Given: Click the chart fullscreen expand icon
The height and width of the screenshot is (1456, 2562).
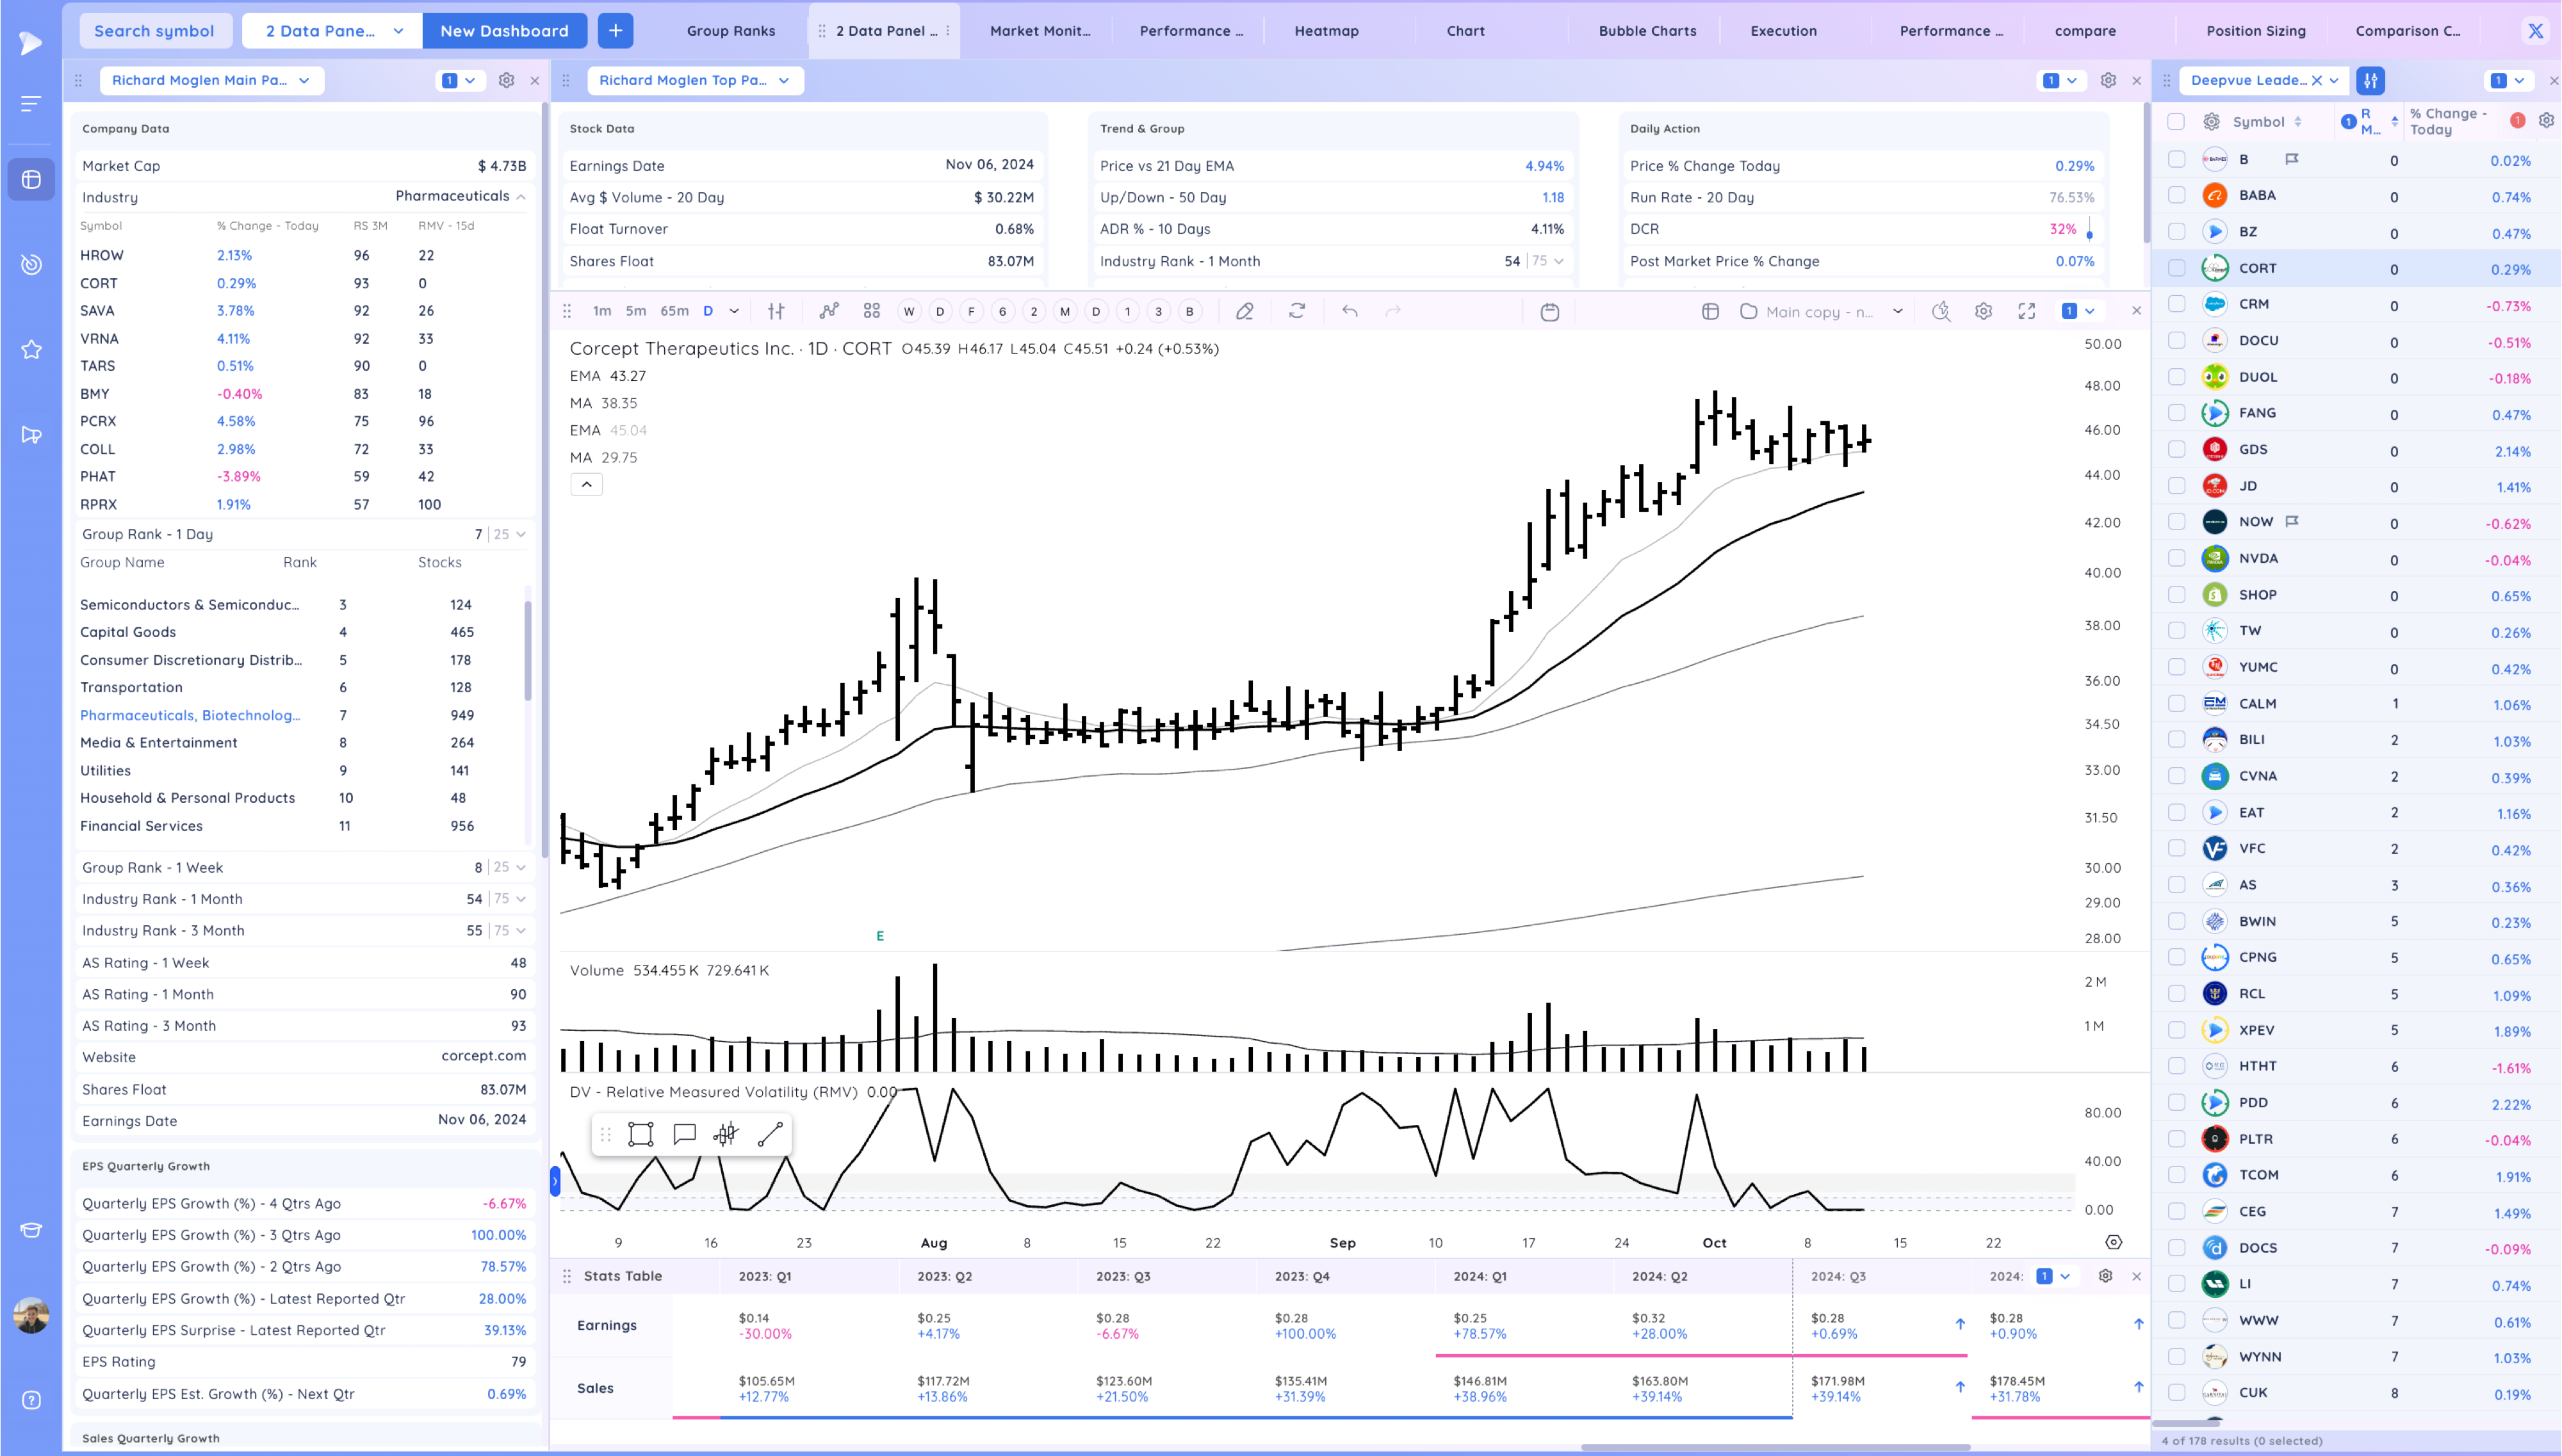Looking at the screenshot, I should [x=2026, y=311].
